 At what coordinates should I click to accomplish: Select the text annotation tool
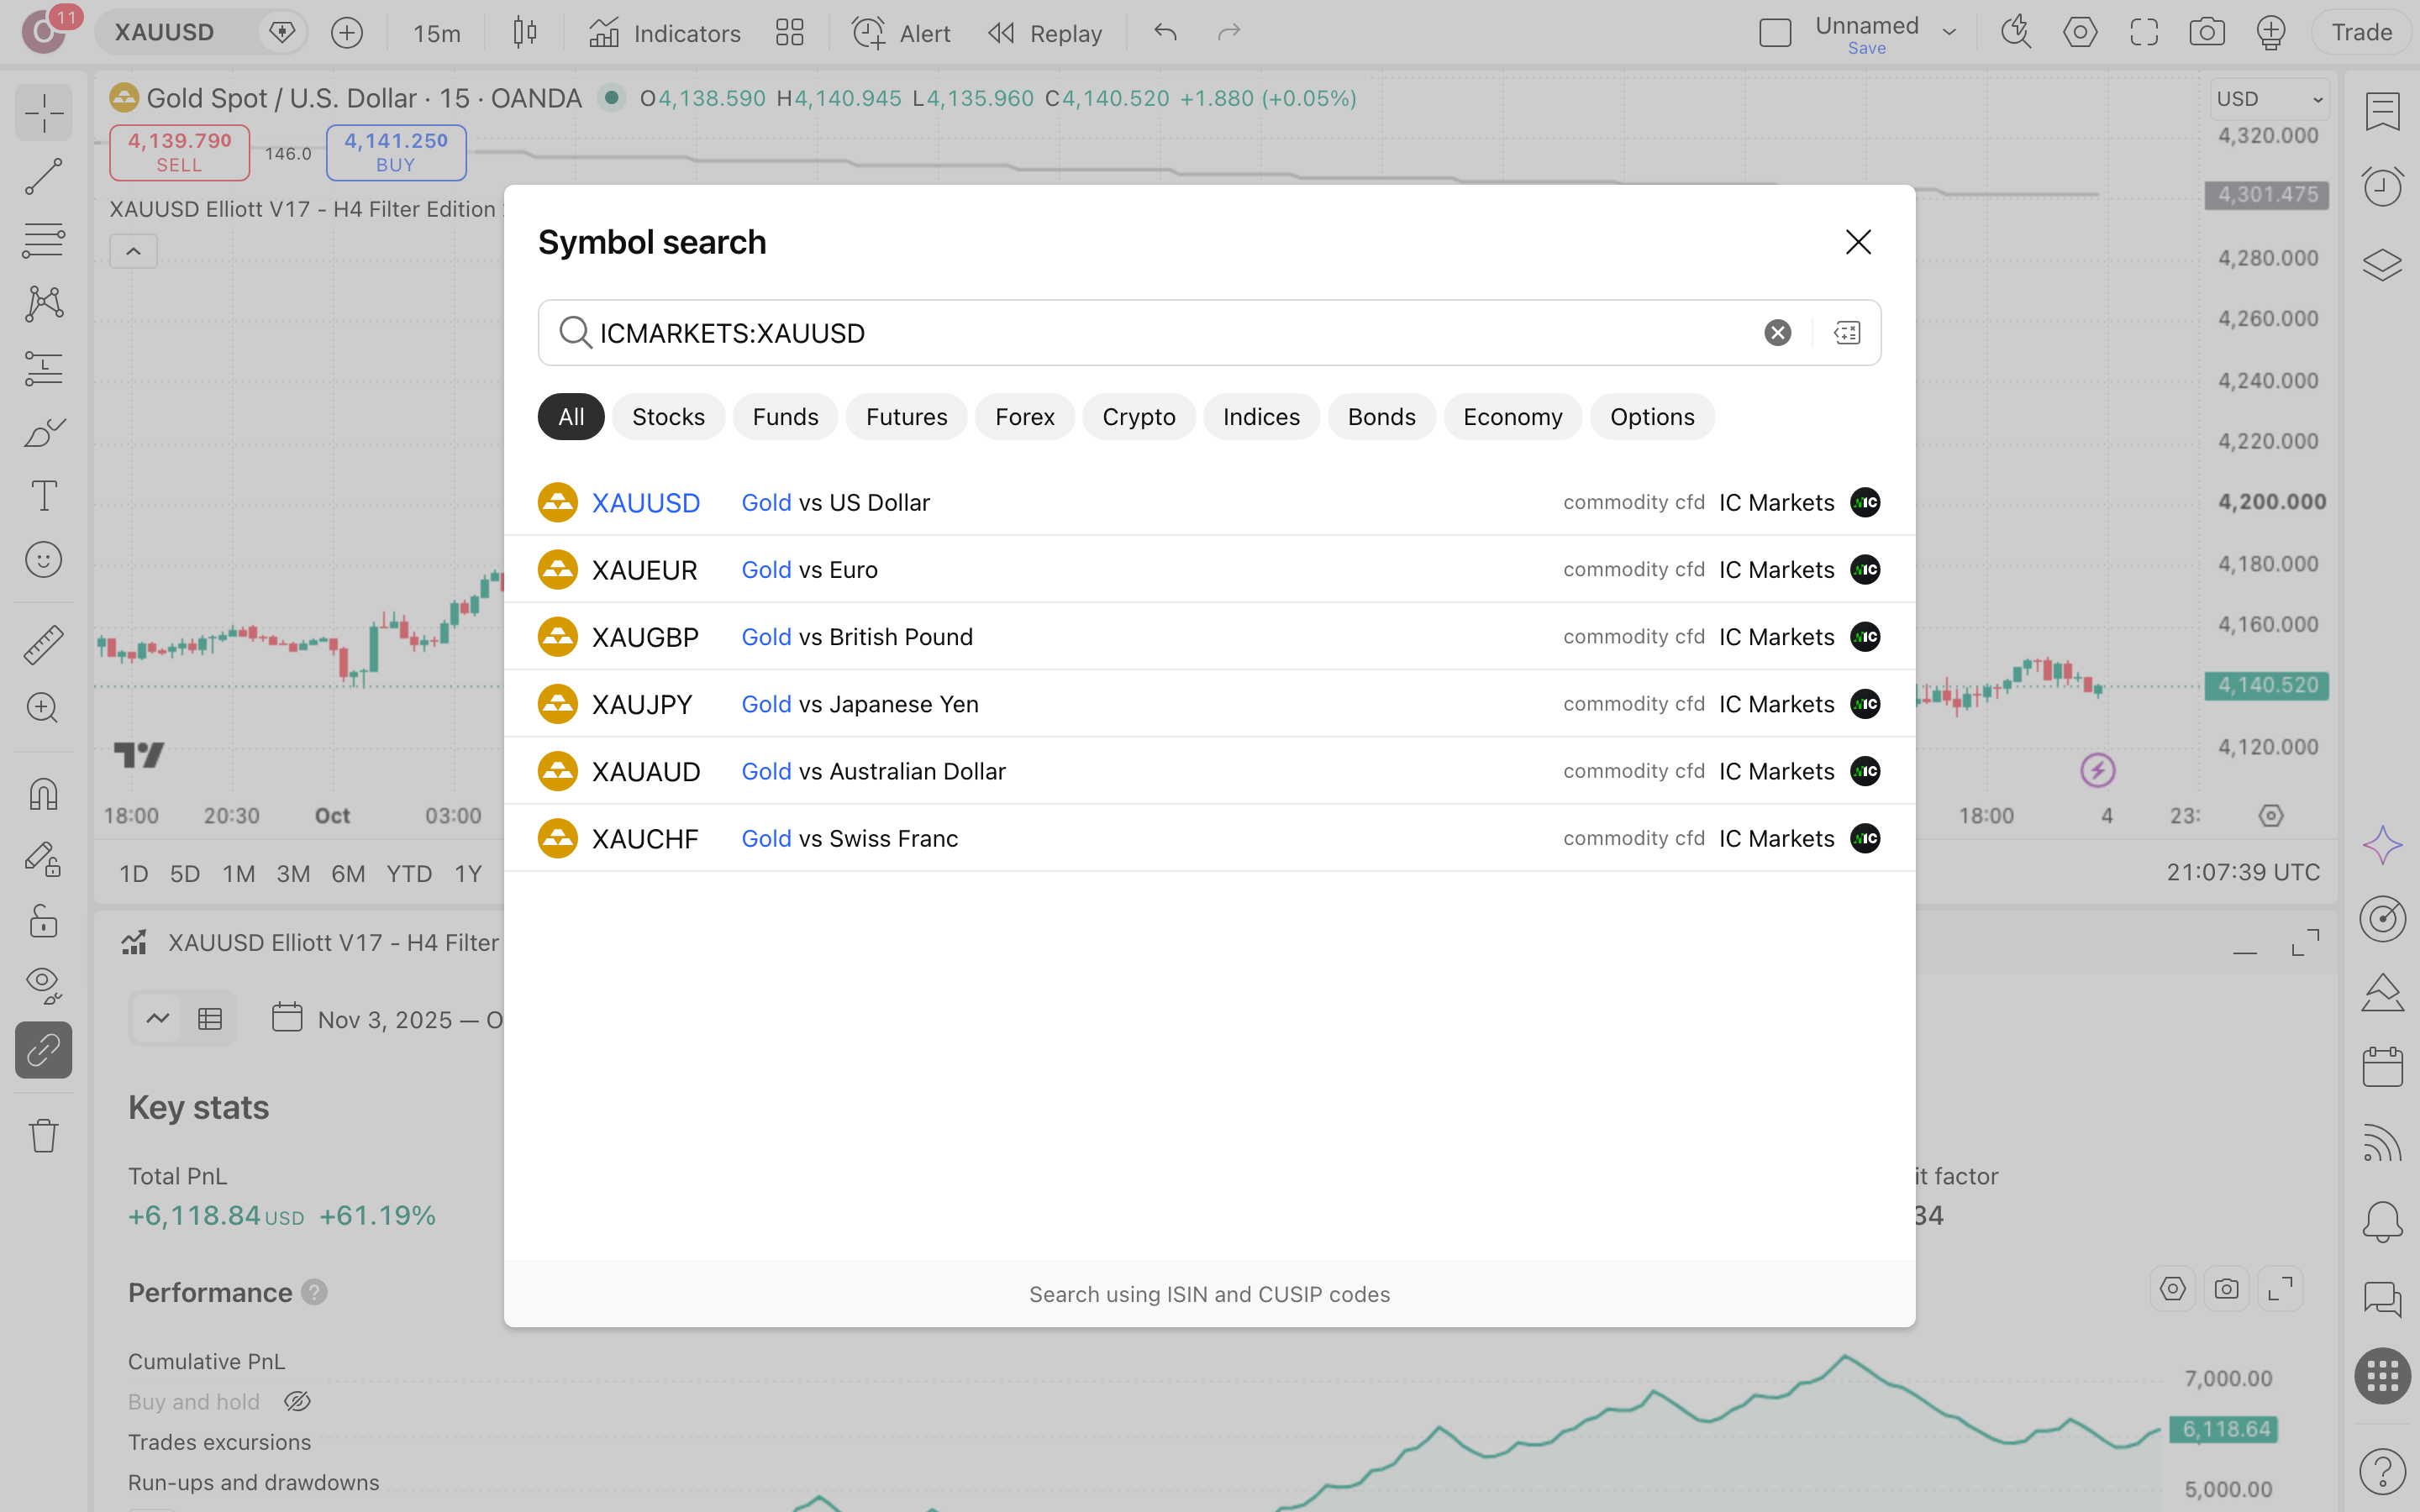tap(43, 496)
